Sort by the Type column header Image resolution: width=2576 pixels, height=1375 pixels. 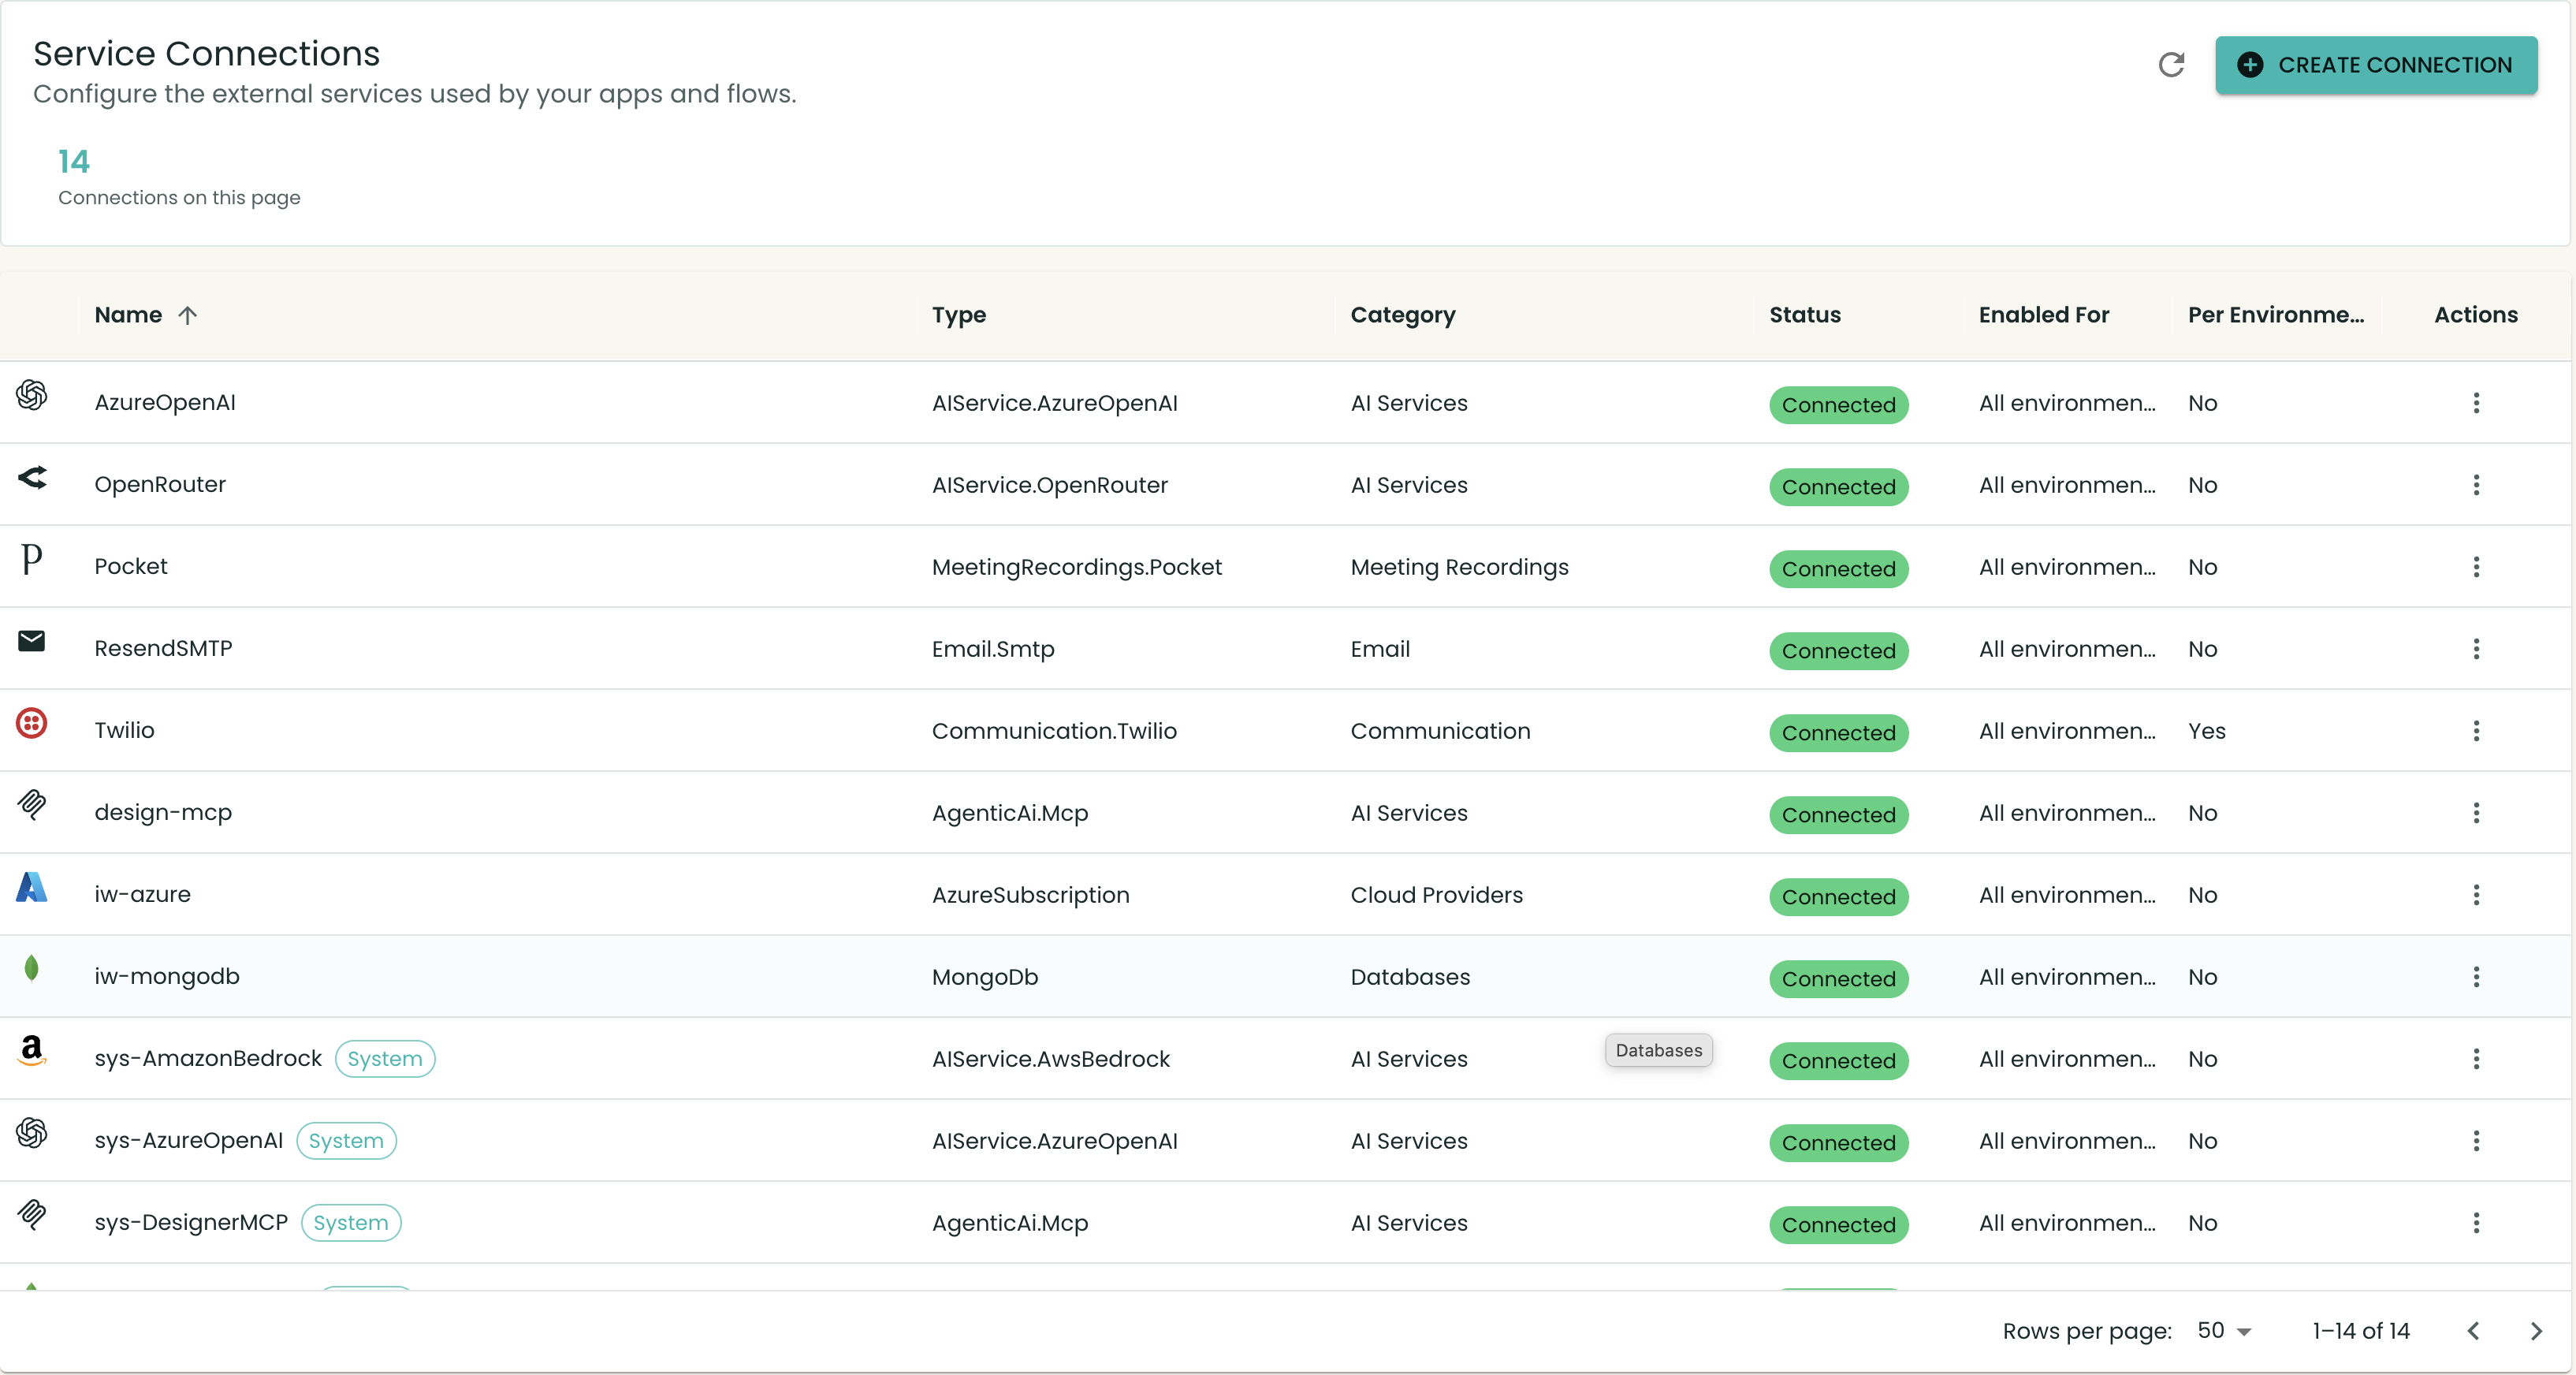click(x=959, y=315)
